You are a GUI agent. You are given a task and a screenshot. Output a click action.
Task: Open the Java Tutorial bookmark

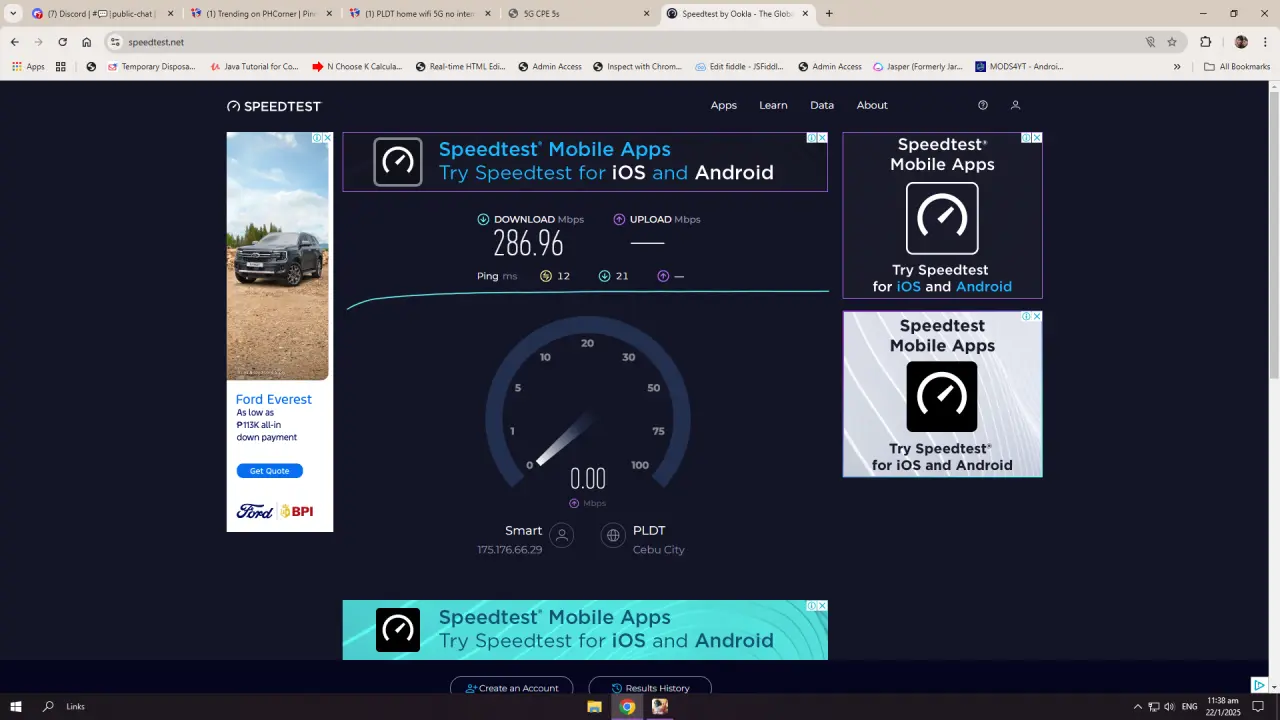click(x=254, y=67)
